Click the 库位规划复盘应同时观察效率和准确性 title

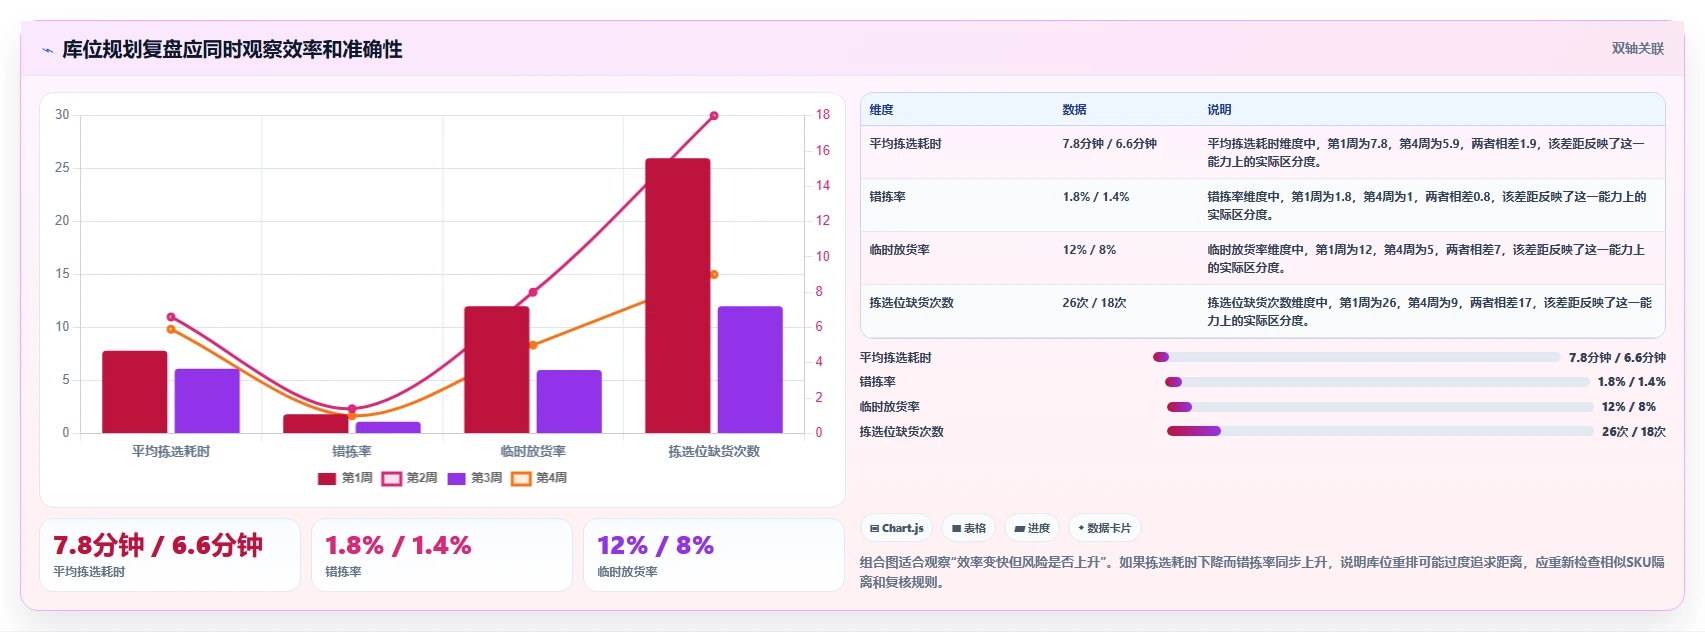tap(232, 50)
